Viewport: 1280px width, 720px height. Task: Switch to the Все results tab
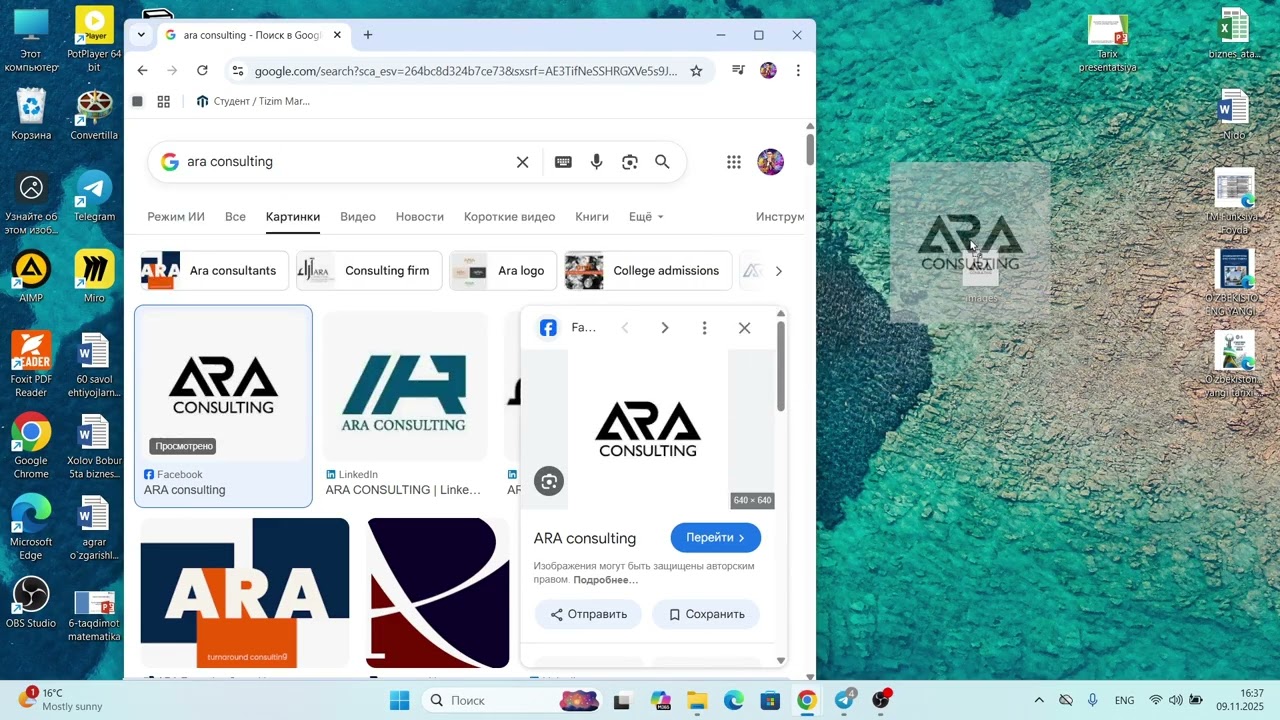235,217
